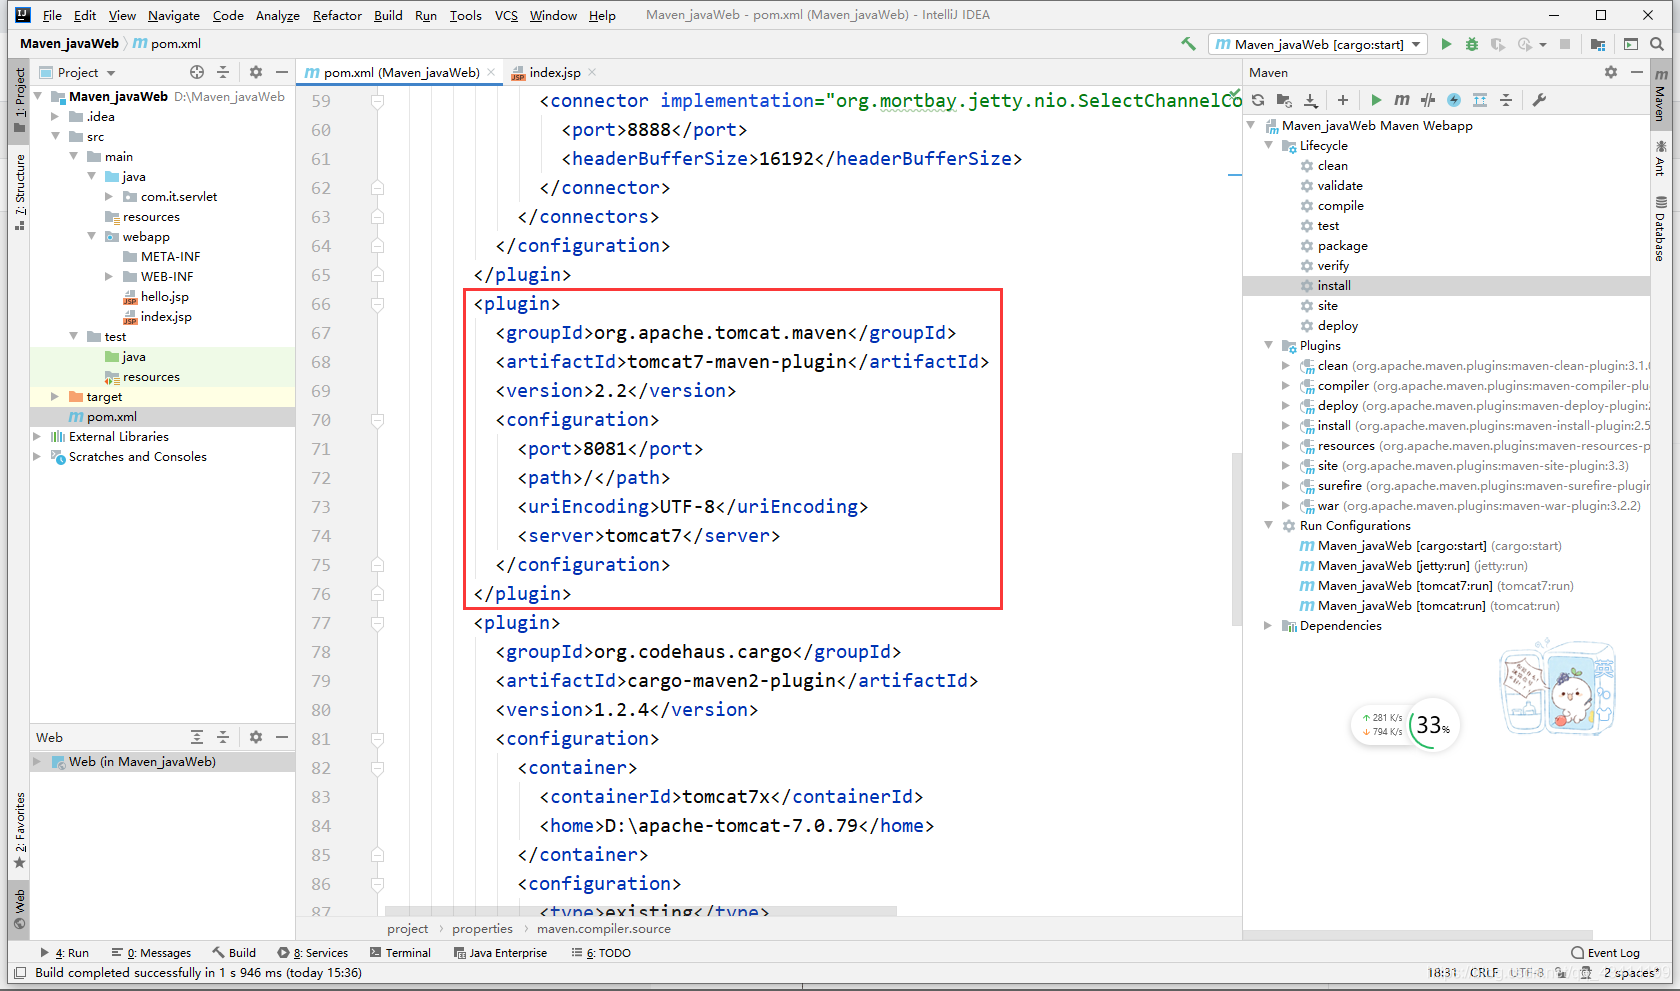Select hello.jsp in the project tree
1680x991 pixels.
(164, 297)
